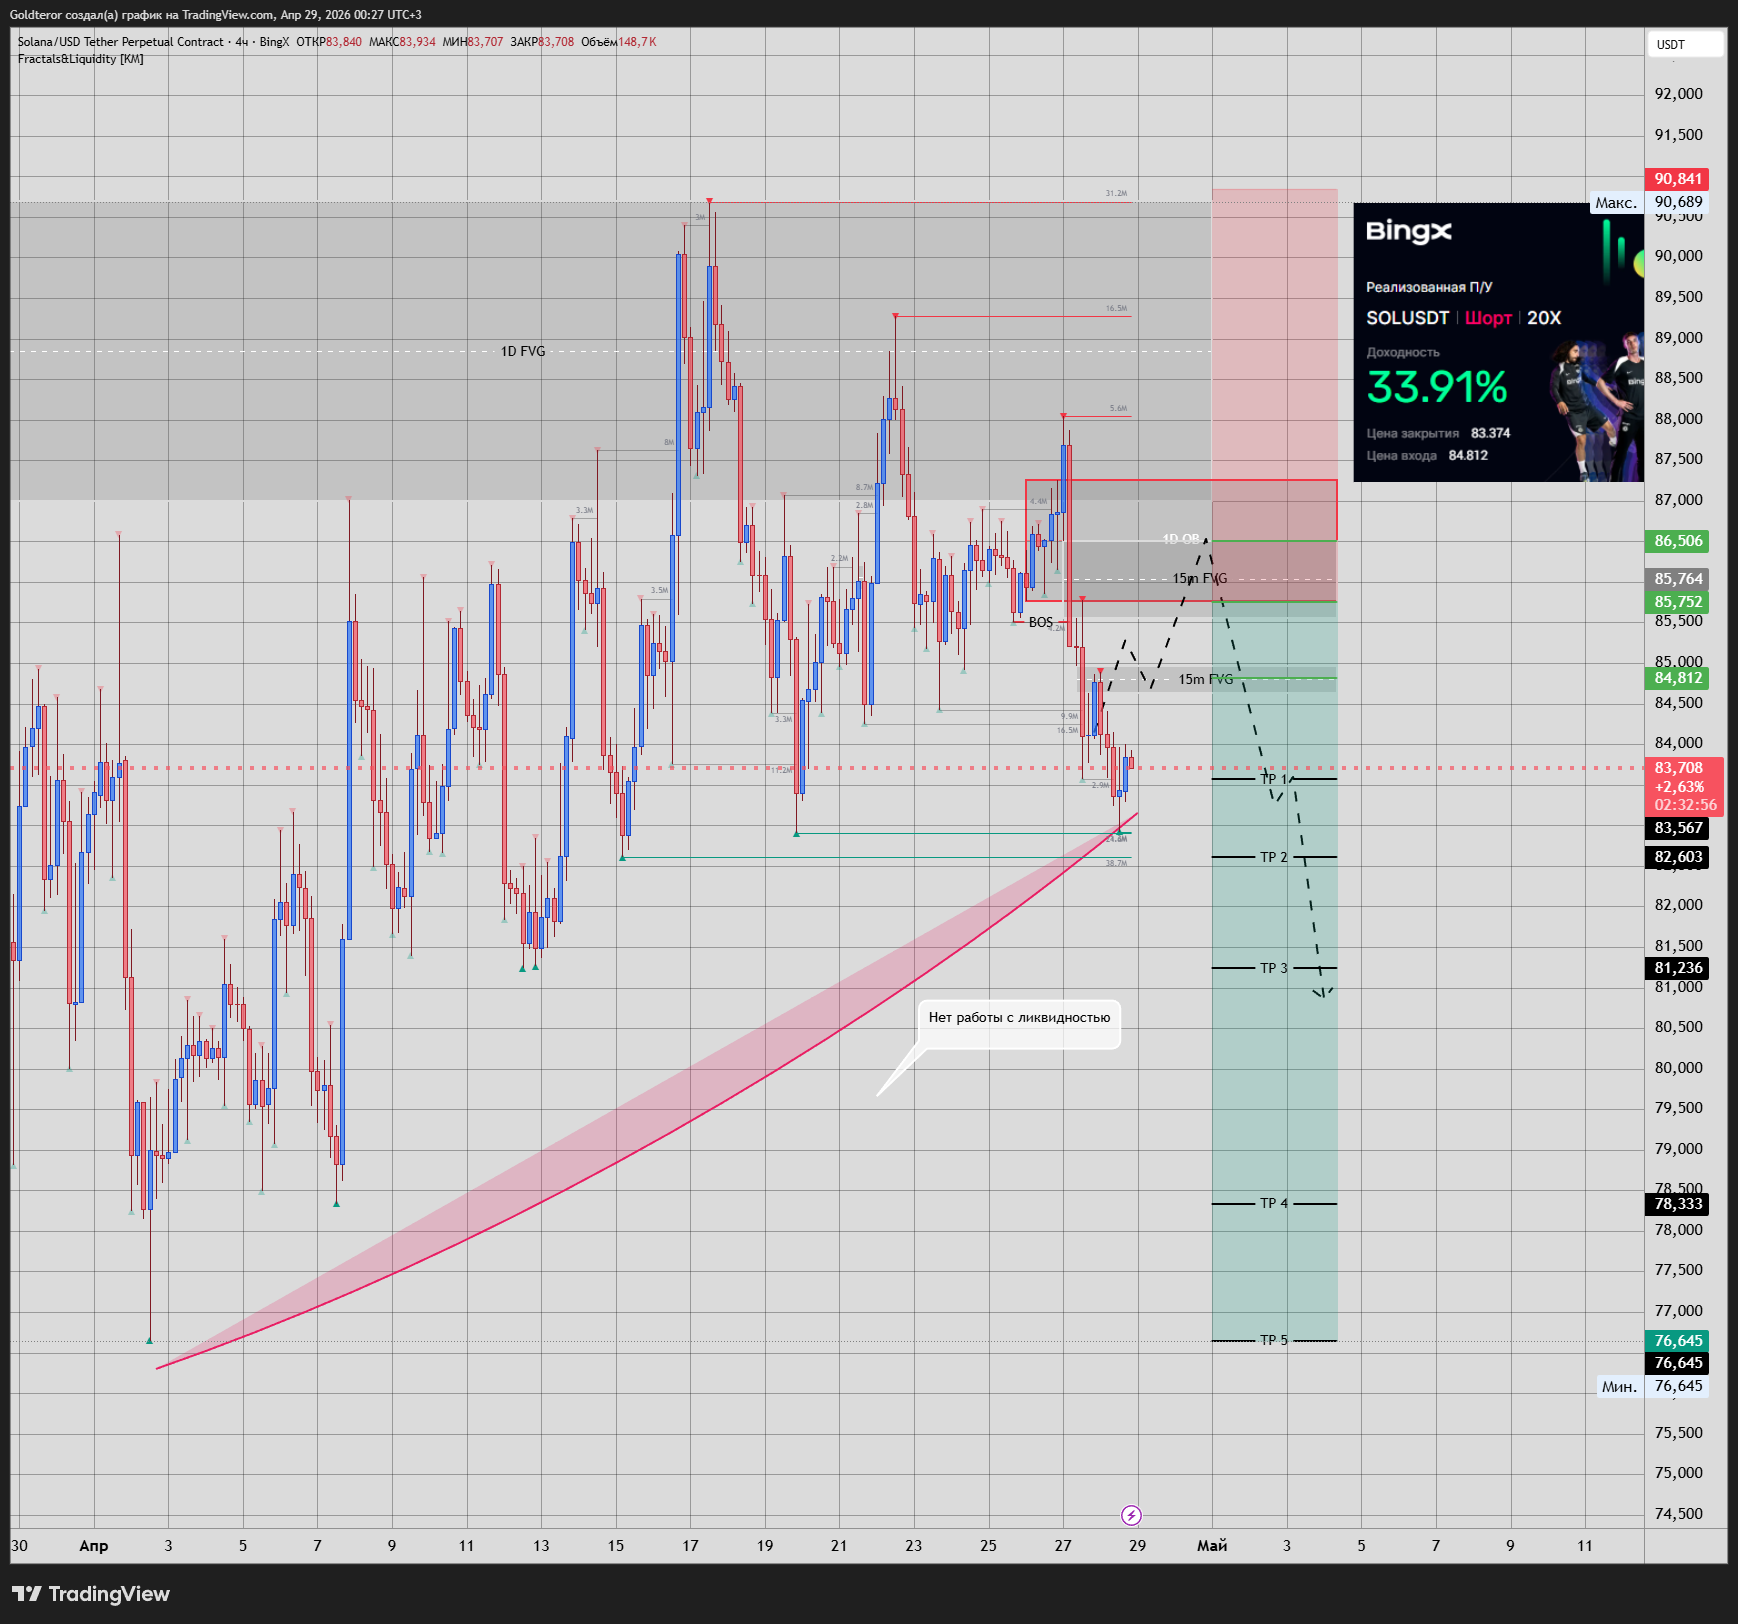This screenshot has width=1738, height=1624.
Task: Click the TradingView logo in the footer
Action: [91, 1594]
